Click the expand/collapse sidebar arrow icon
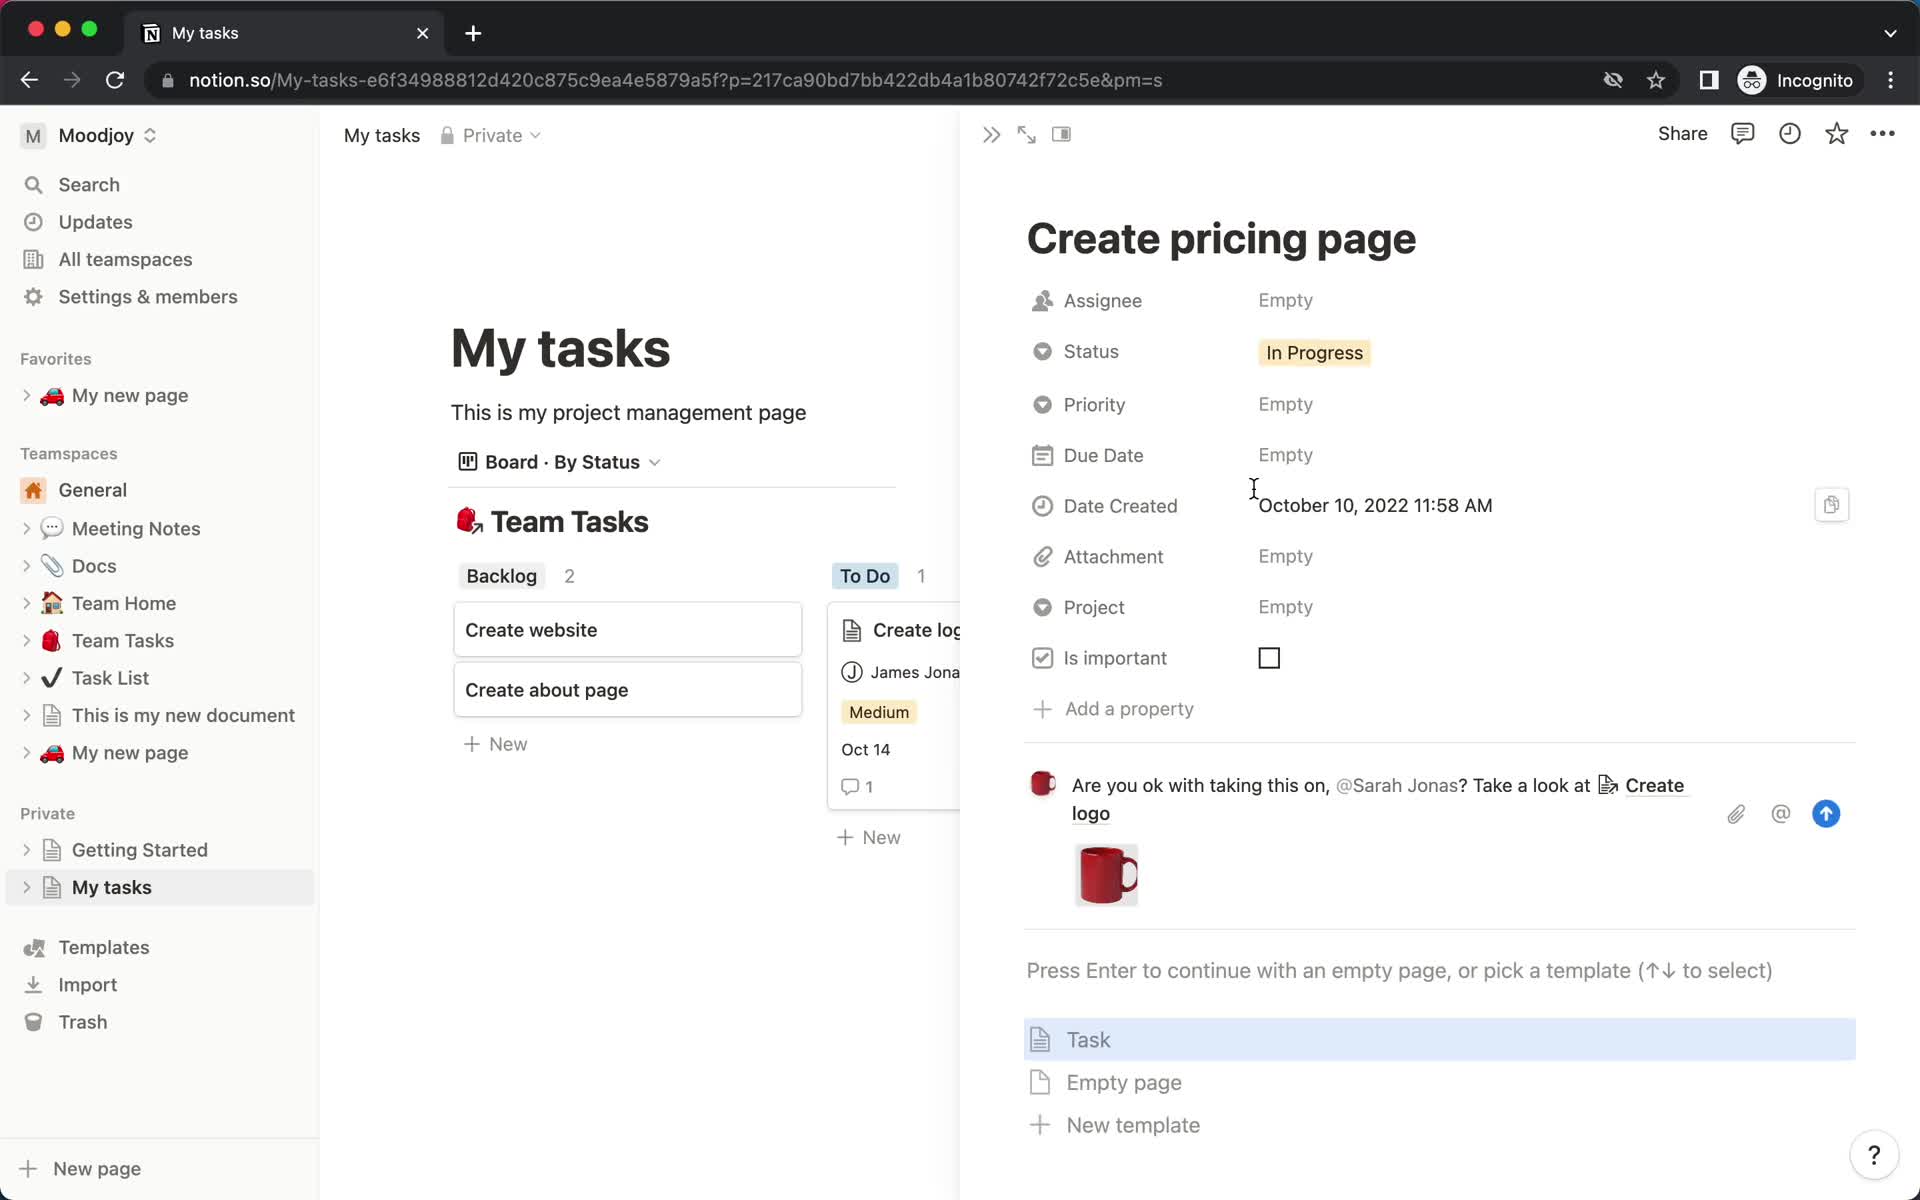Screen dimensions: 1920x1200 (x=990, y=134)
